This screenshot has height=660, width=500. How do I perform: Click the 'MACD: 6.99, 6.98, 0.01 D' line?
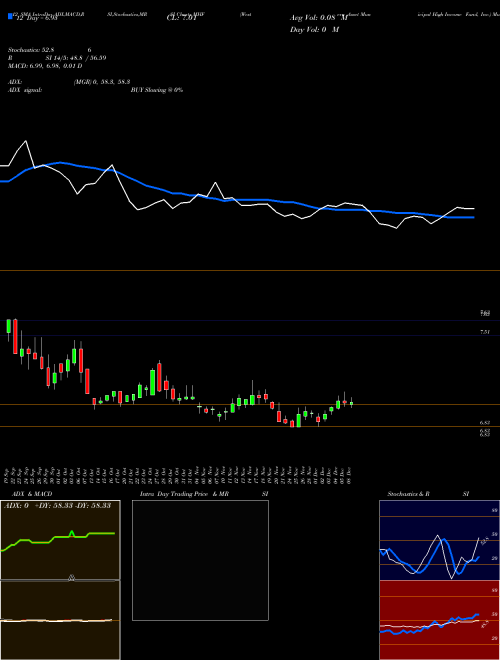pos(45,66)
